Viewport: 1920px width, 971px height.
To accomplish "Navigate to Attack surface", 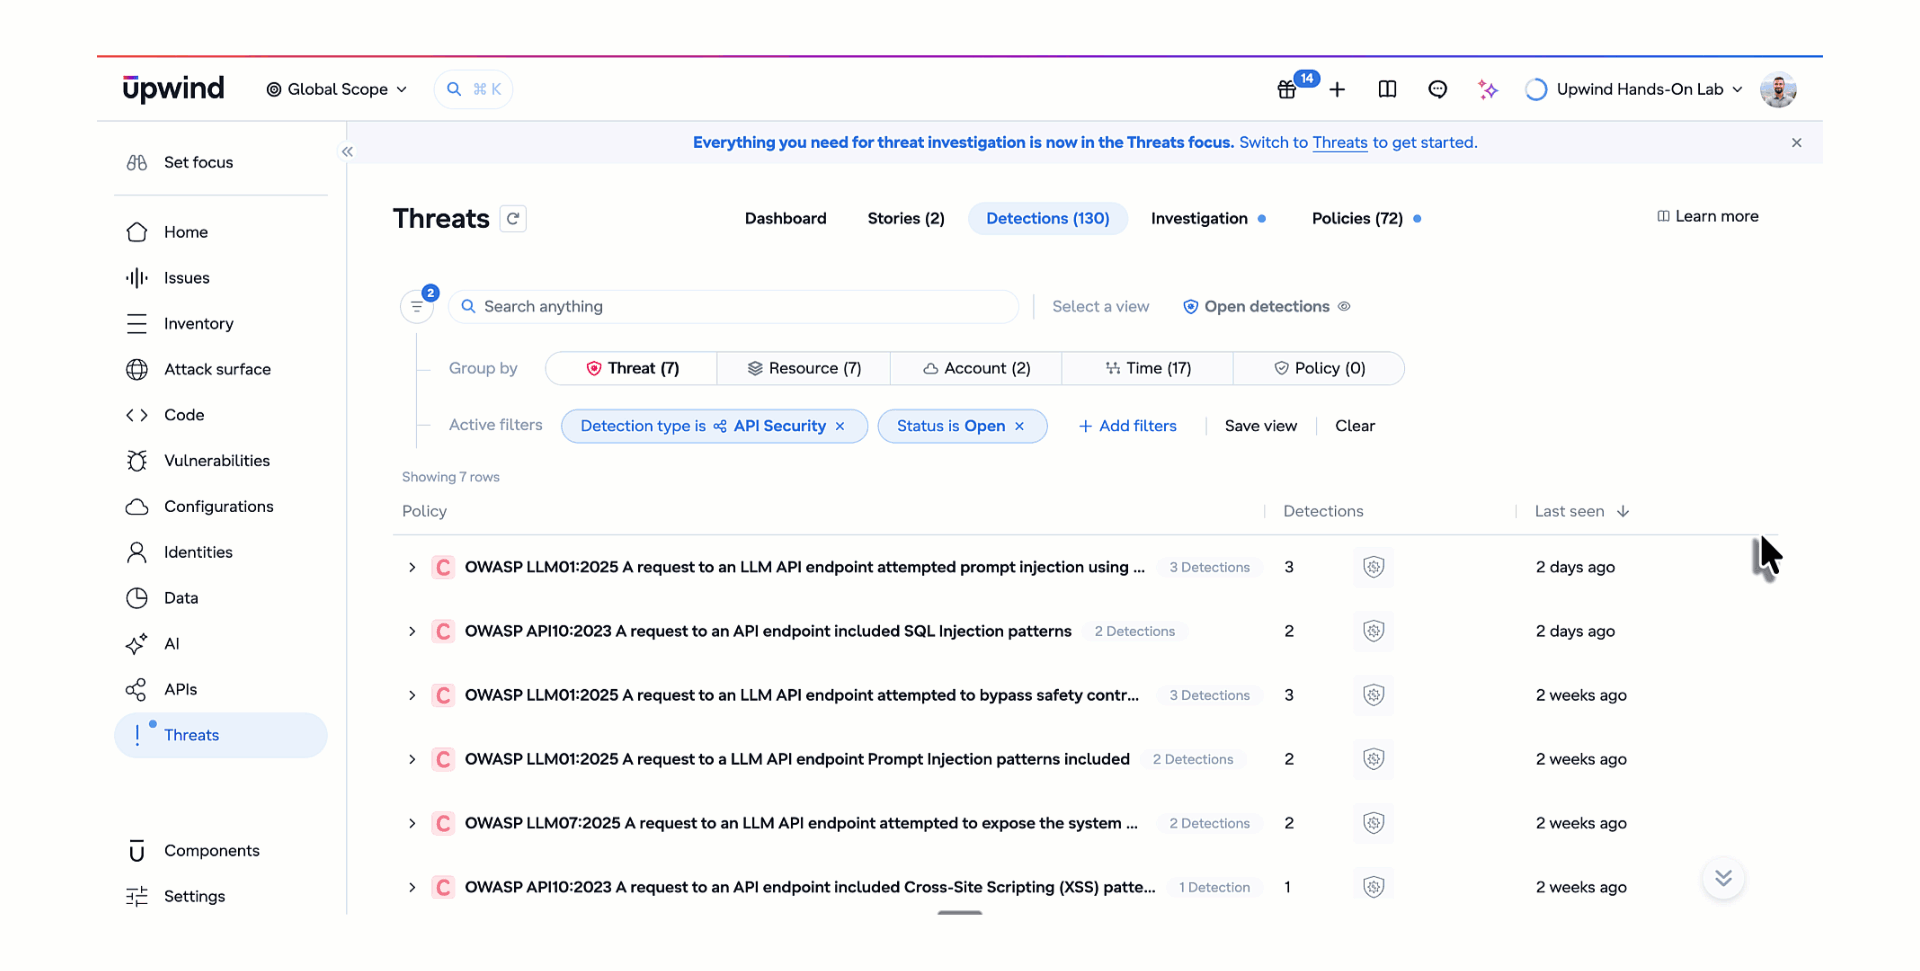I will 220,369.
